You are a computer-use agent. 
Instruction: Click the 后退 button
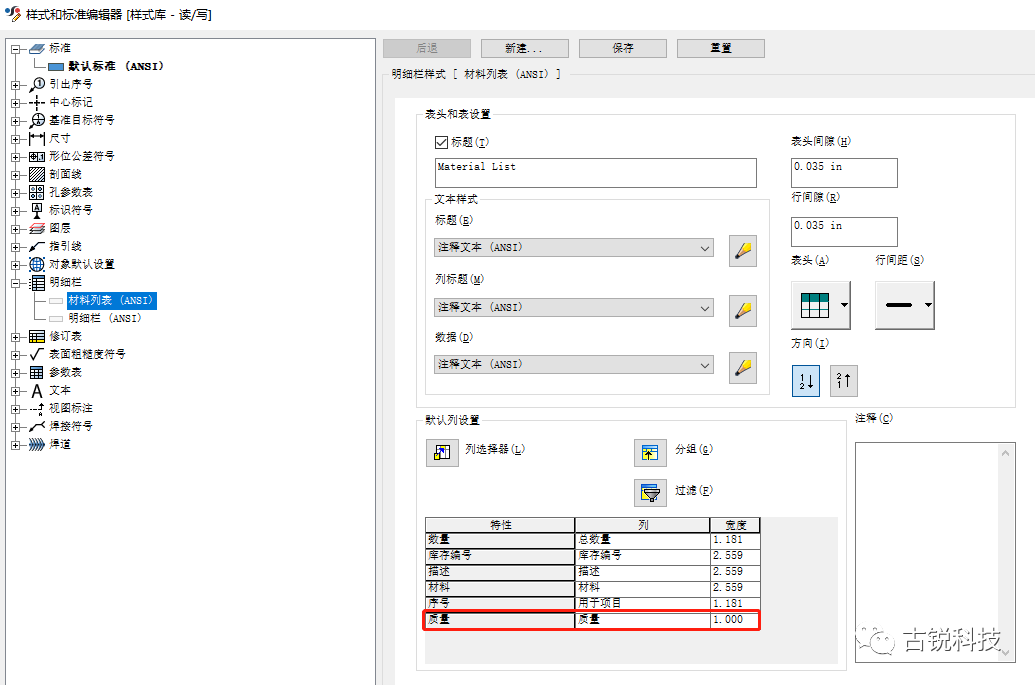pyautogui.click(x=427, y=48)
